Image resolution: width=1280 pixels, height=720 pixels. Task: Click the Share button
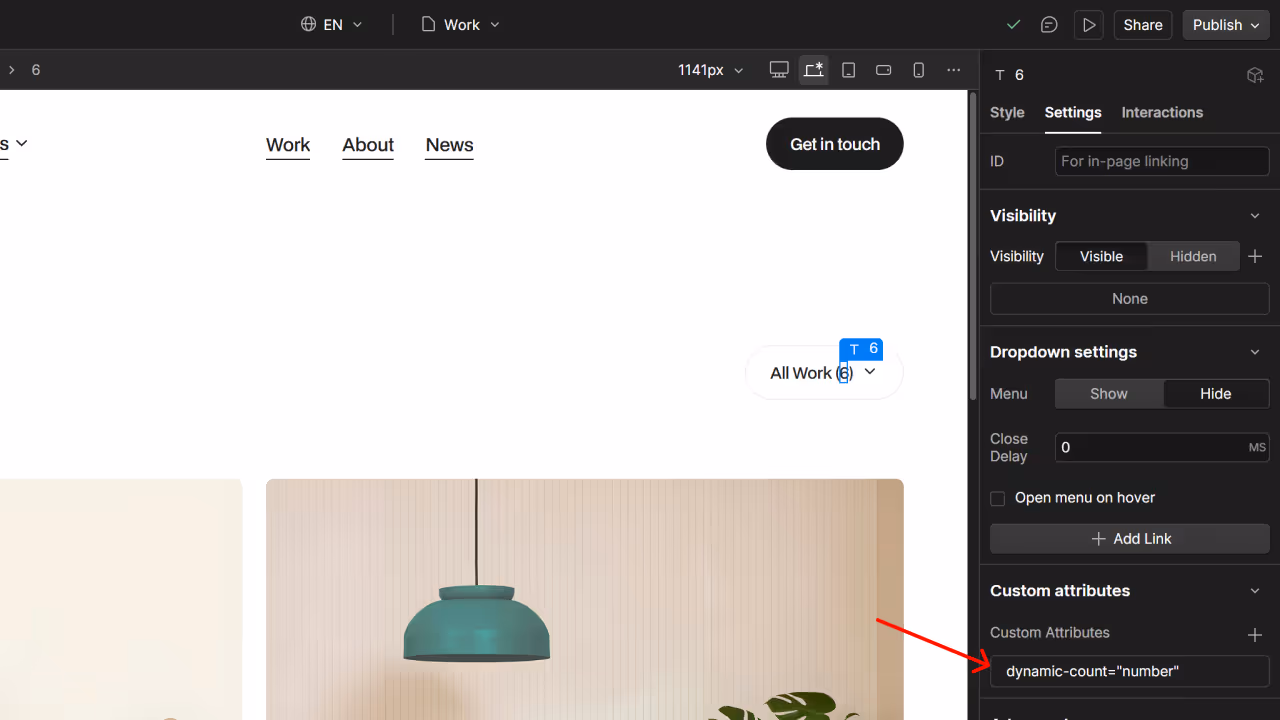coord(1142,24)
